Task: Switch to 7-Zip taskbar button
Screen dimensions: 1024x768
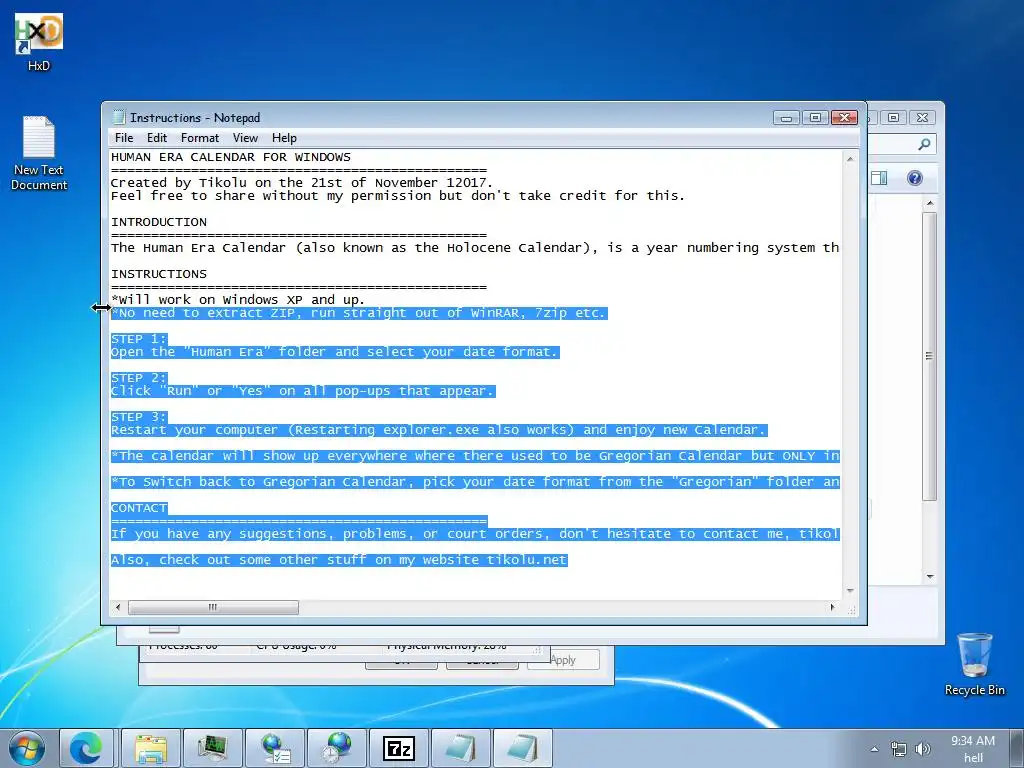Action: tap(398, 748)
